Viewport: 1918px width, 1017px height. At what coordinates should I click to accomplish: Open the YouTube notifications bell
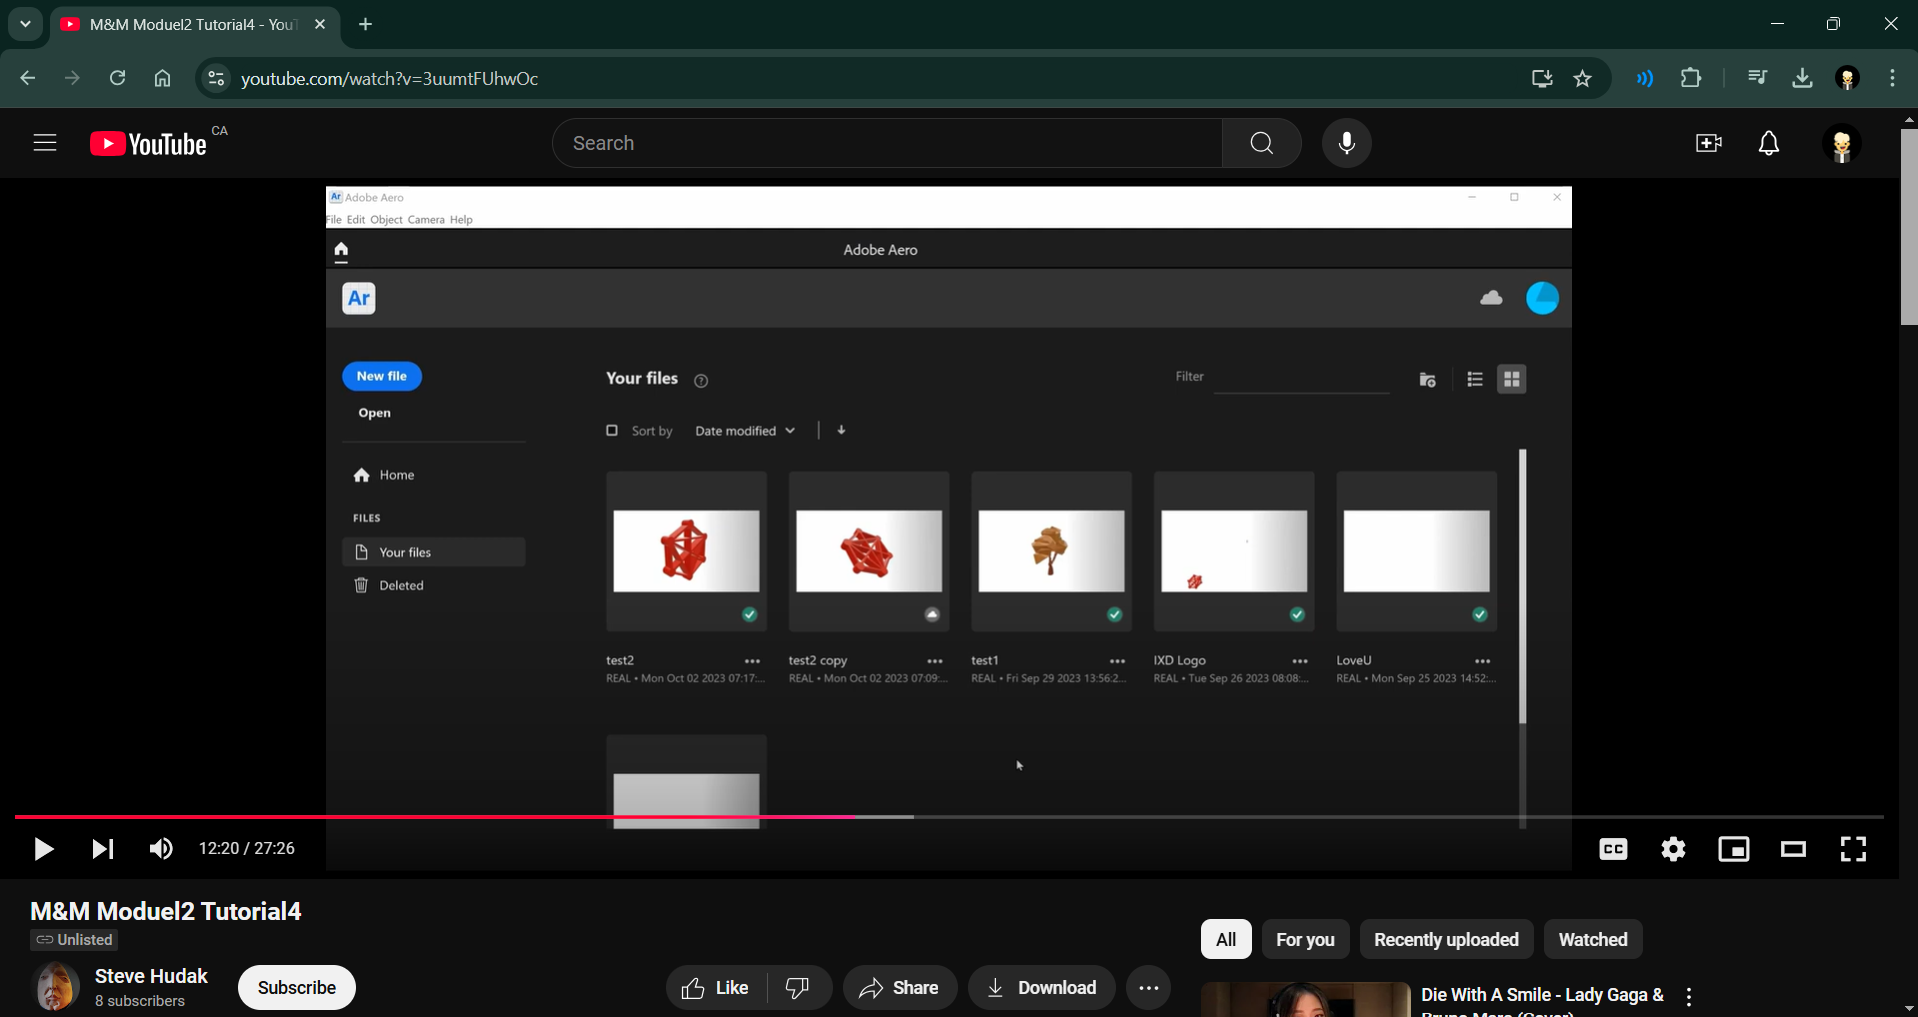[x=1769, y=142]
